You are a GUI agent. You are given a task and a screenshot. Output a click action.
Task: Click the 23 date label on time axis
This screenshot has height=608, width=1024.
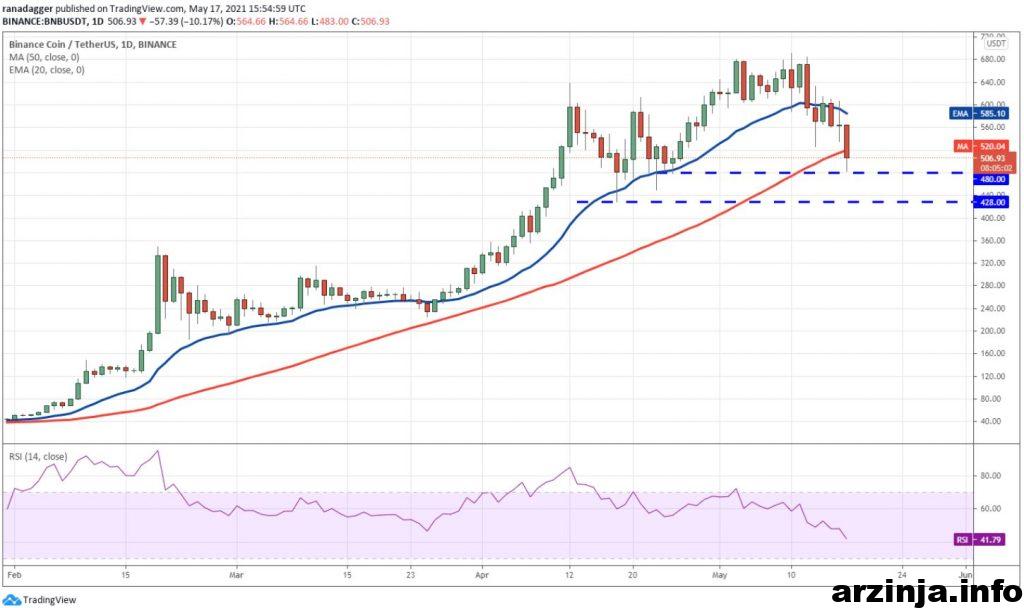[410, 575]
